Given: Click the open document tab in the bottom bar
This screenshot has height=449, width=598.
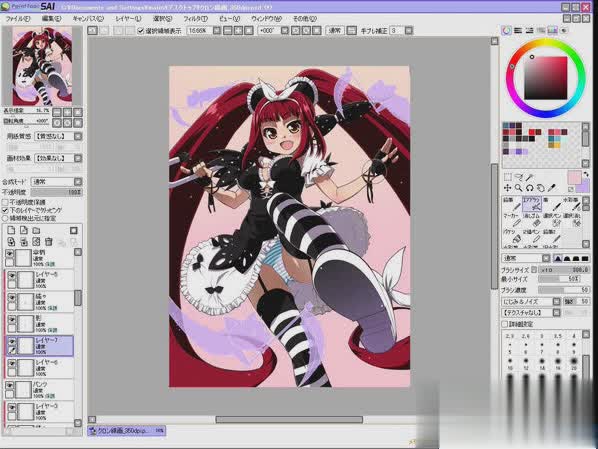Looking at the screenshot, I should pyautogui.click(x=127, y=431).
